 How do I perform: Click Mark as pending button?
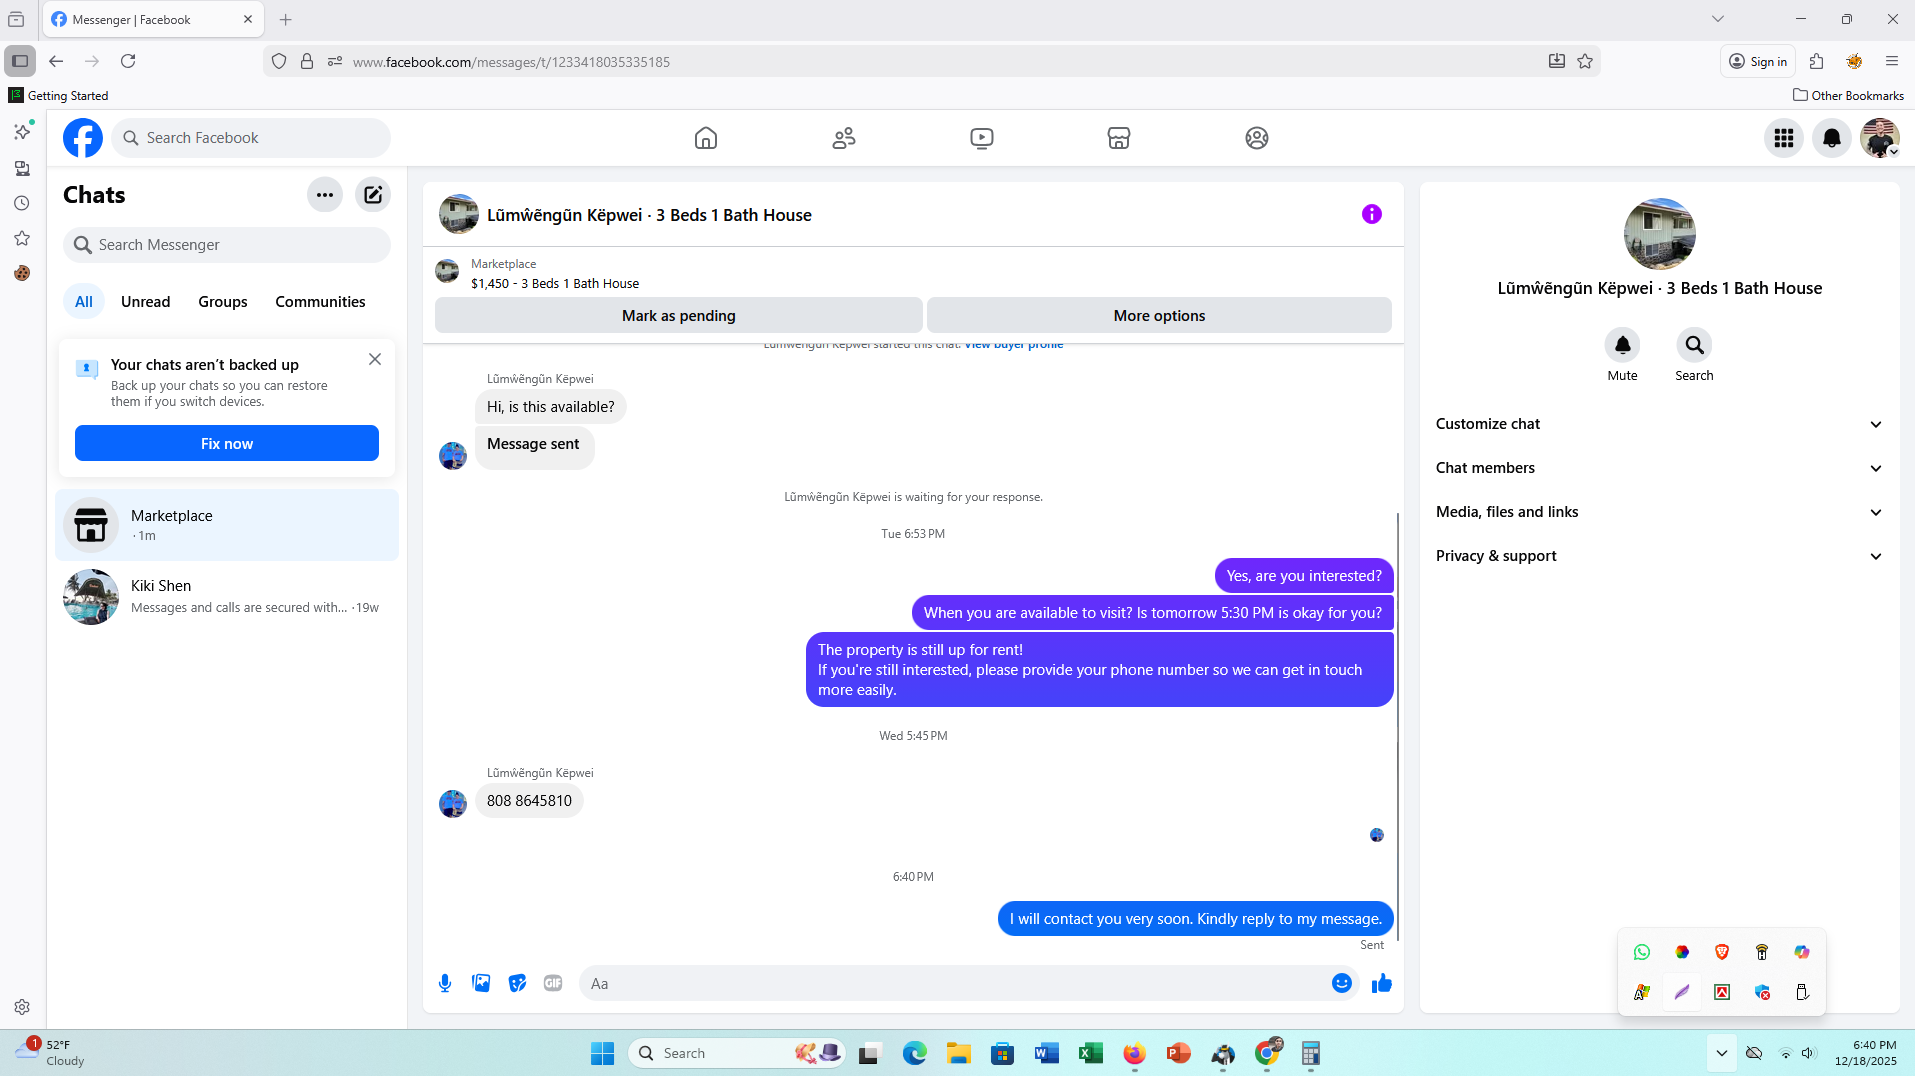tap(679, 315)
